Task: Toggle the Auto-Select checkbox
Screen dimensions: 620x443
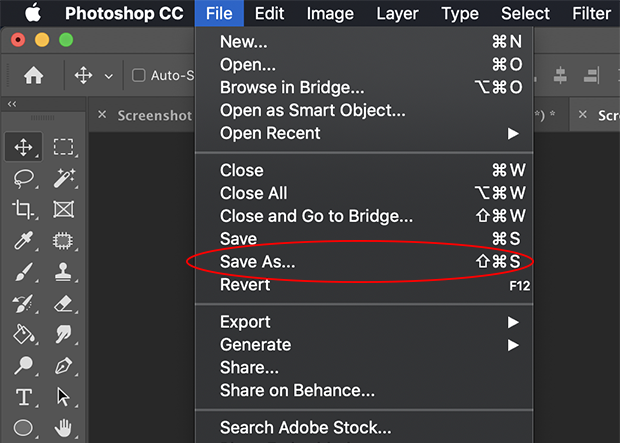Action: pyautogui.click(x=138, y=75)
